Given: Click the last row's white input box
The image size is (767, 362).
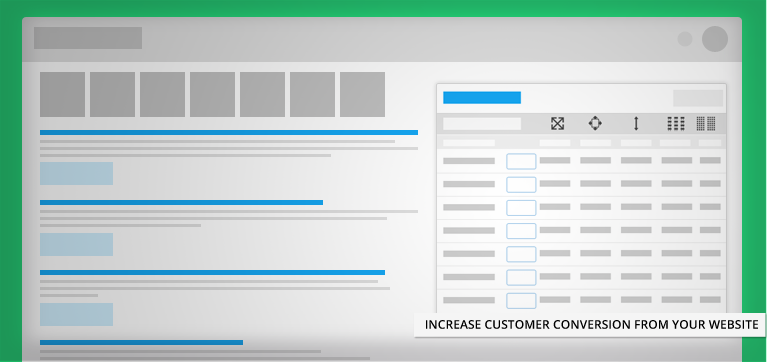Looking at the screenshot, I should [521, 300].
